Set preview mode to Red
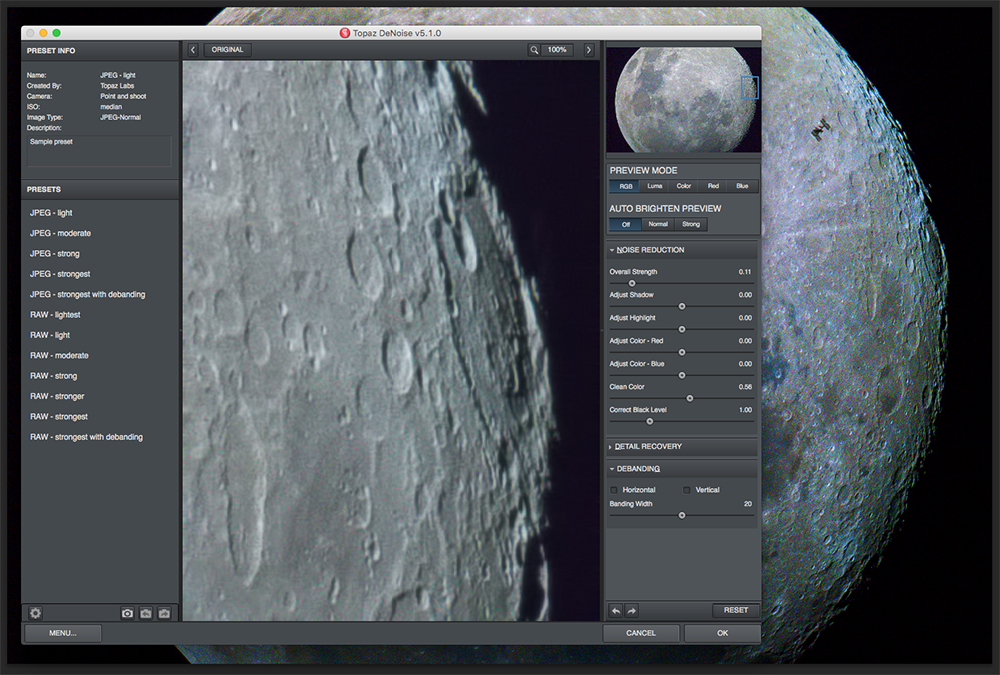 (713, 186)
